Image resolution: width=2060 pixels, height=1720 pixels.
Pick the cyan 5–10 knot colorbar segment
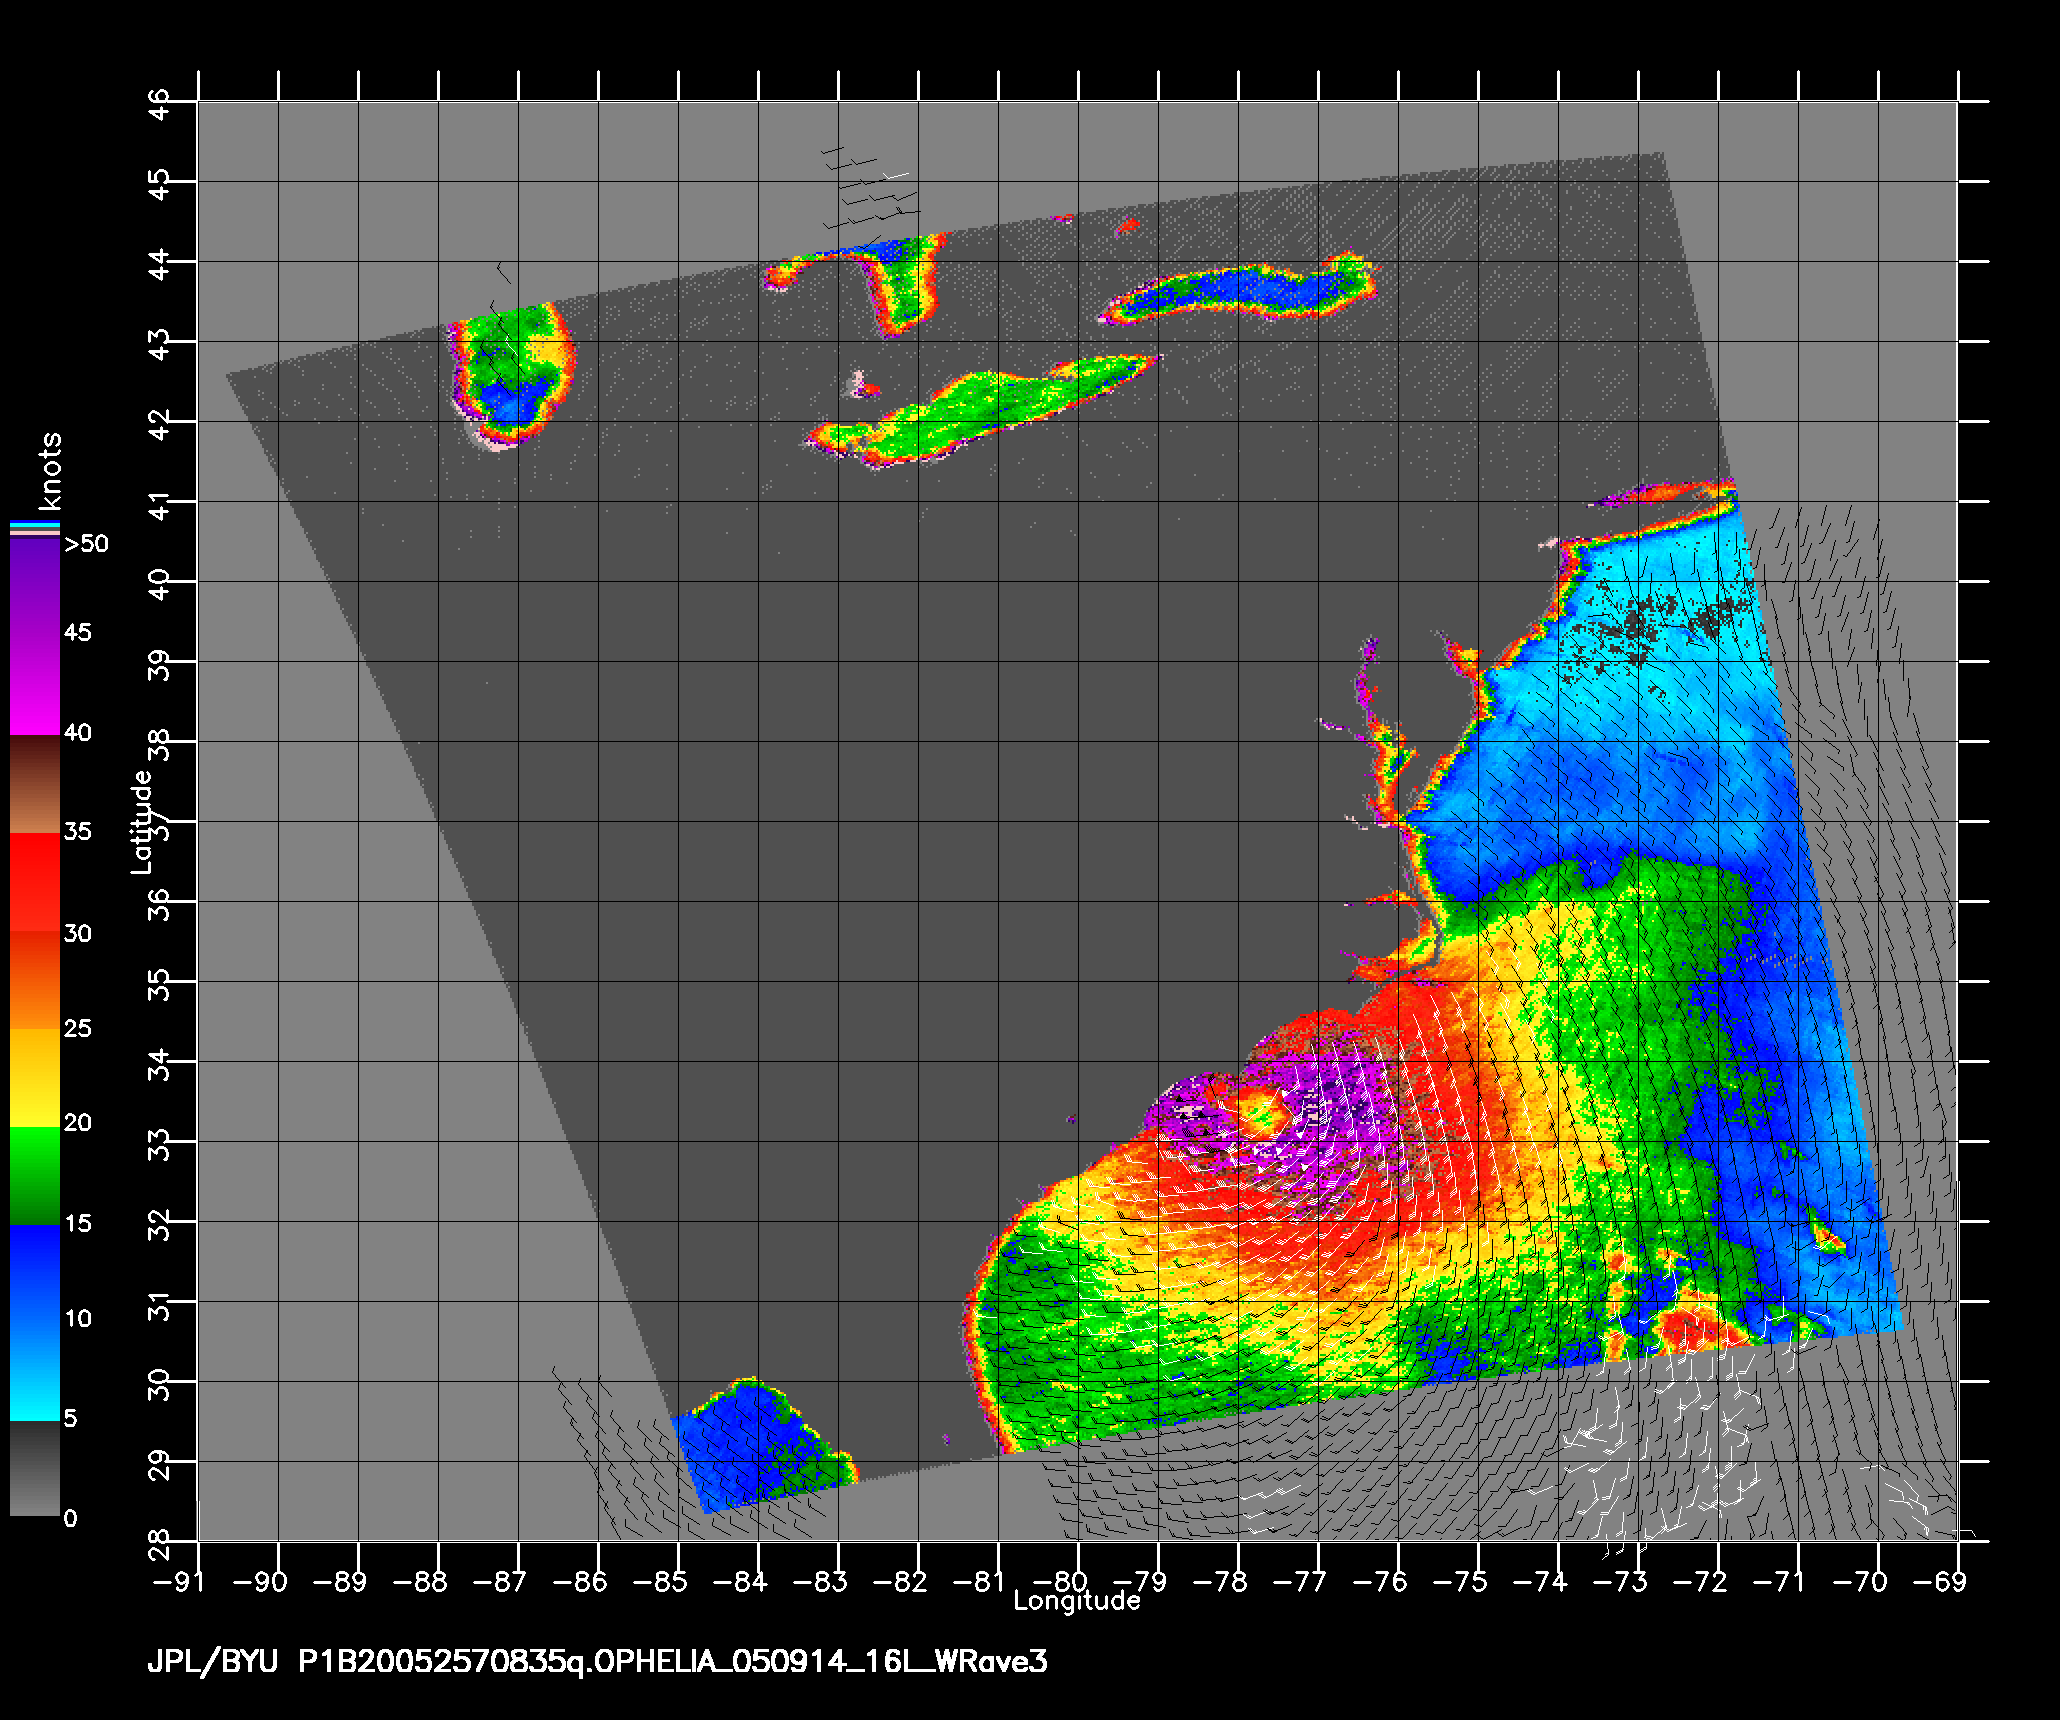point(35,1371)
